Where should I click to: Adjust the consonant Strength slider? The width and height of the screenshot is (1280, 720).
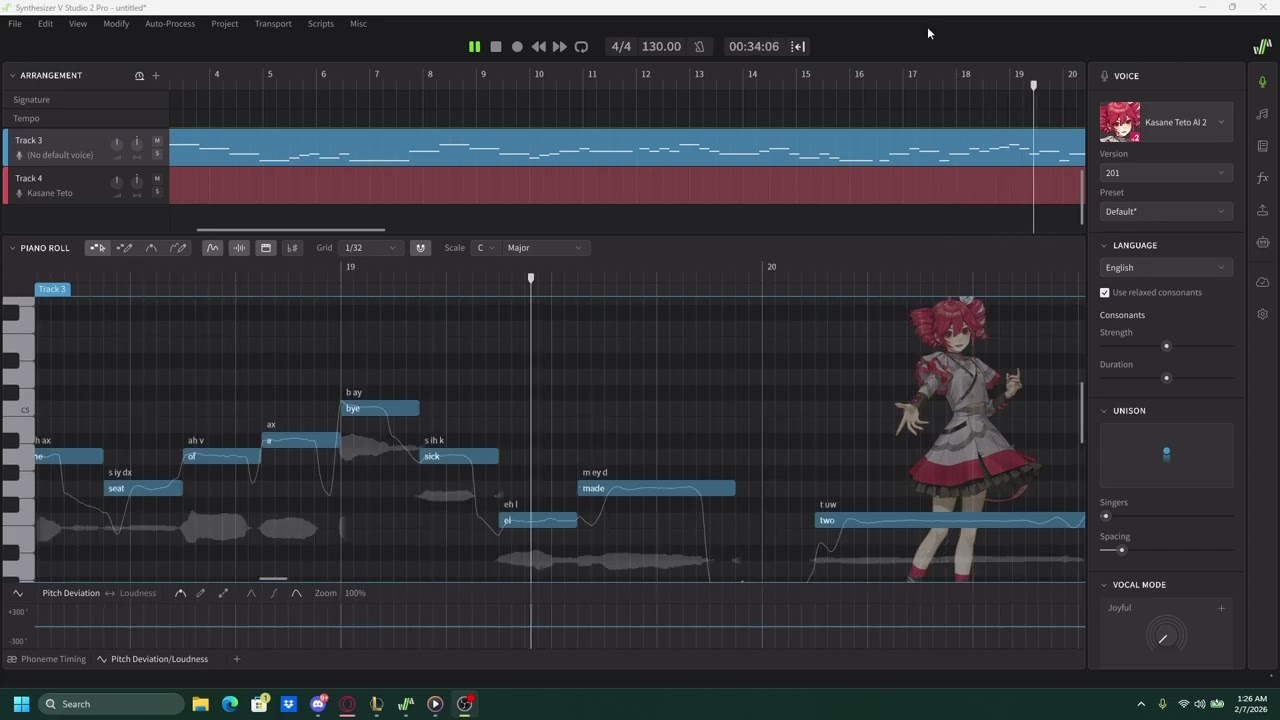1166,346
